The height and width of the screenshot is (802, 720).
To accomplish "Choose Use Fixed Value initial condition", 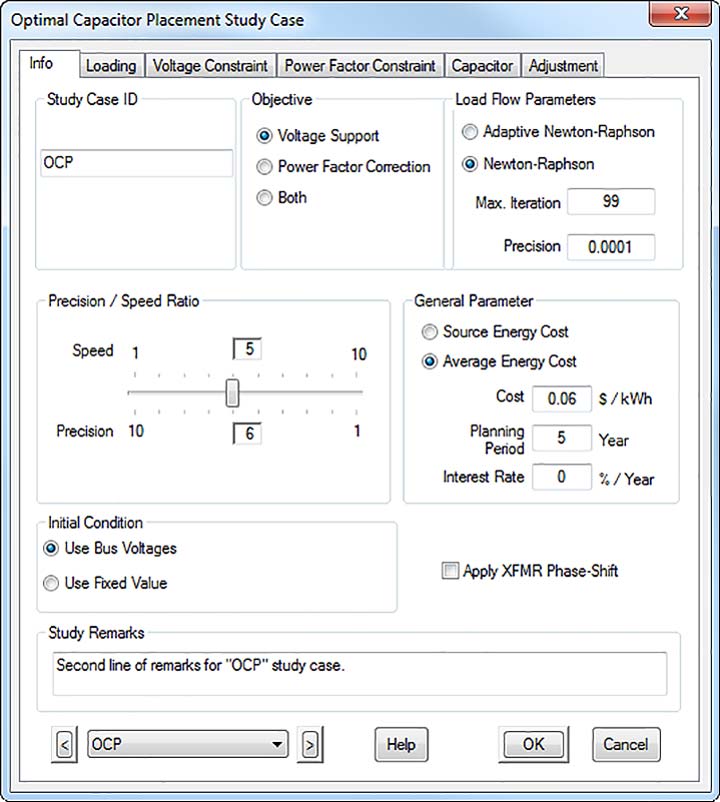I will tap(51, 583).
